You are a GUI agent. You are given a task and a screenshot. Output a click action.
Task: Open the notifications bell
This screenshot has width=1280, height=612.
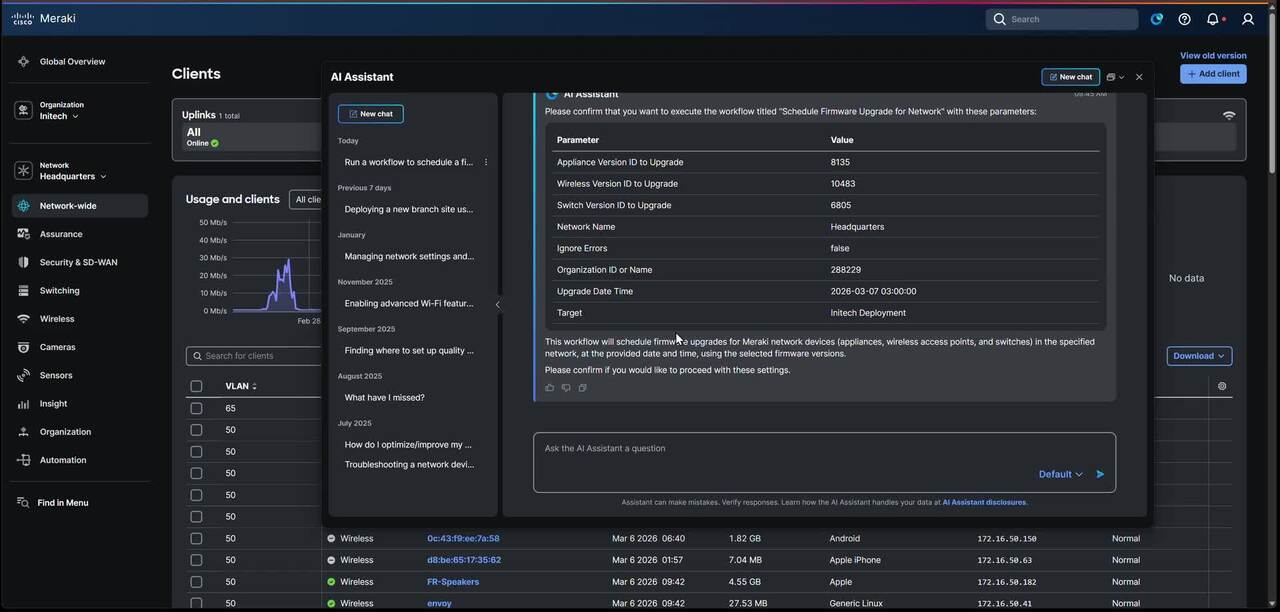click(1213, 19)
